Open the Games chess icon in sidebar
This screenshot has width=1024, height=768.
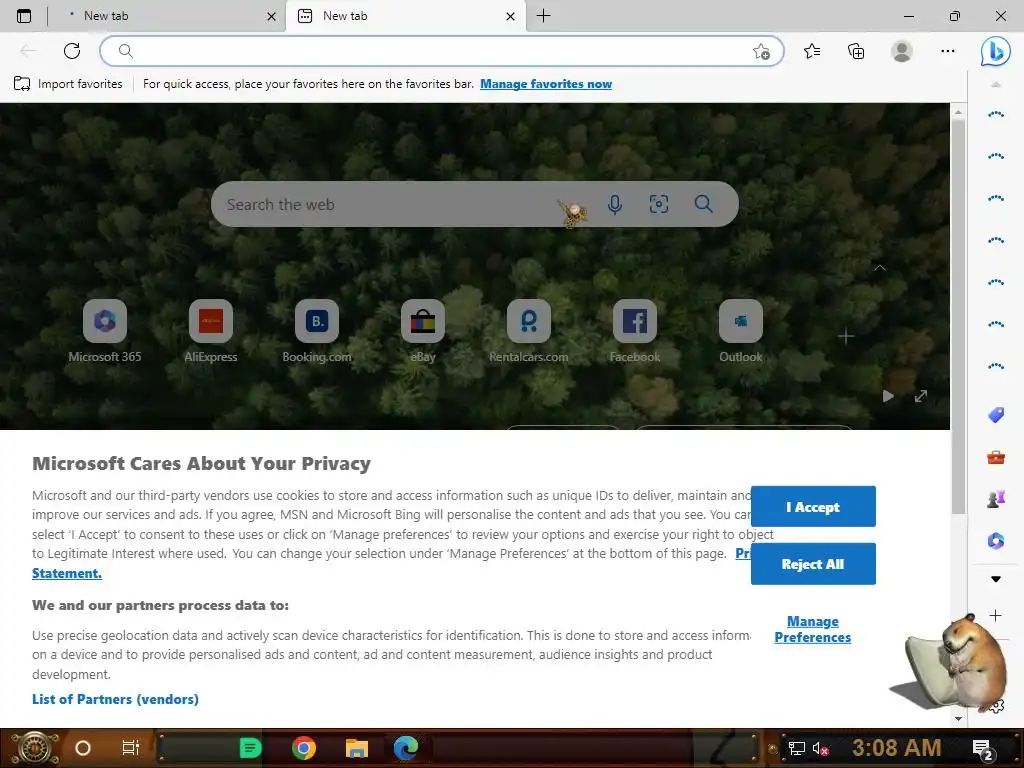tap(995, 499)
